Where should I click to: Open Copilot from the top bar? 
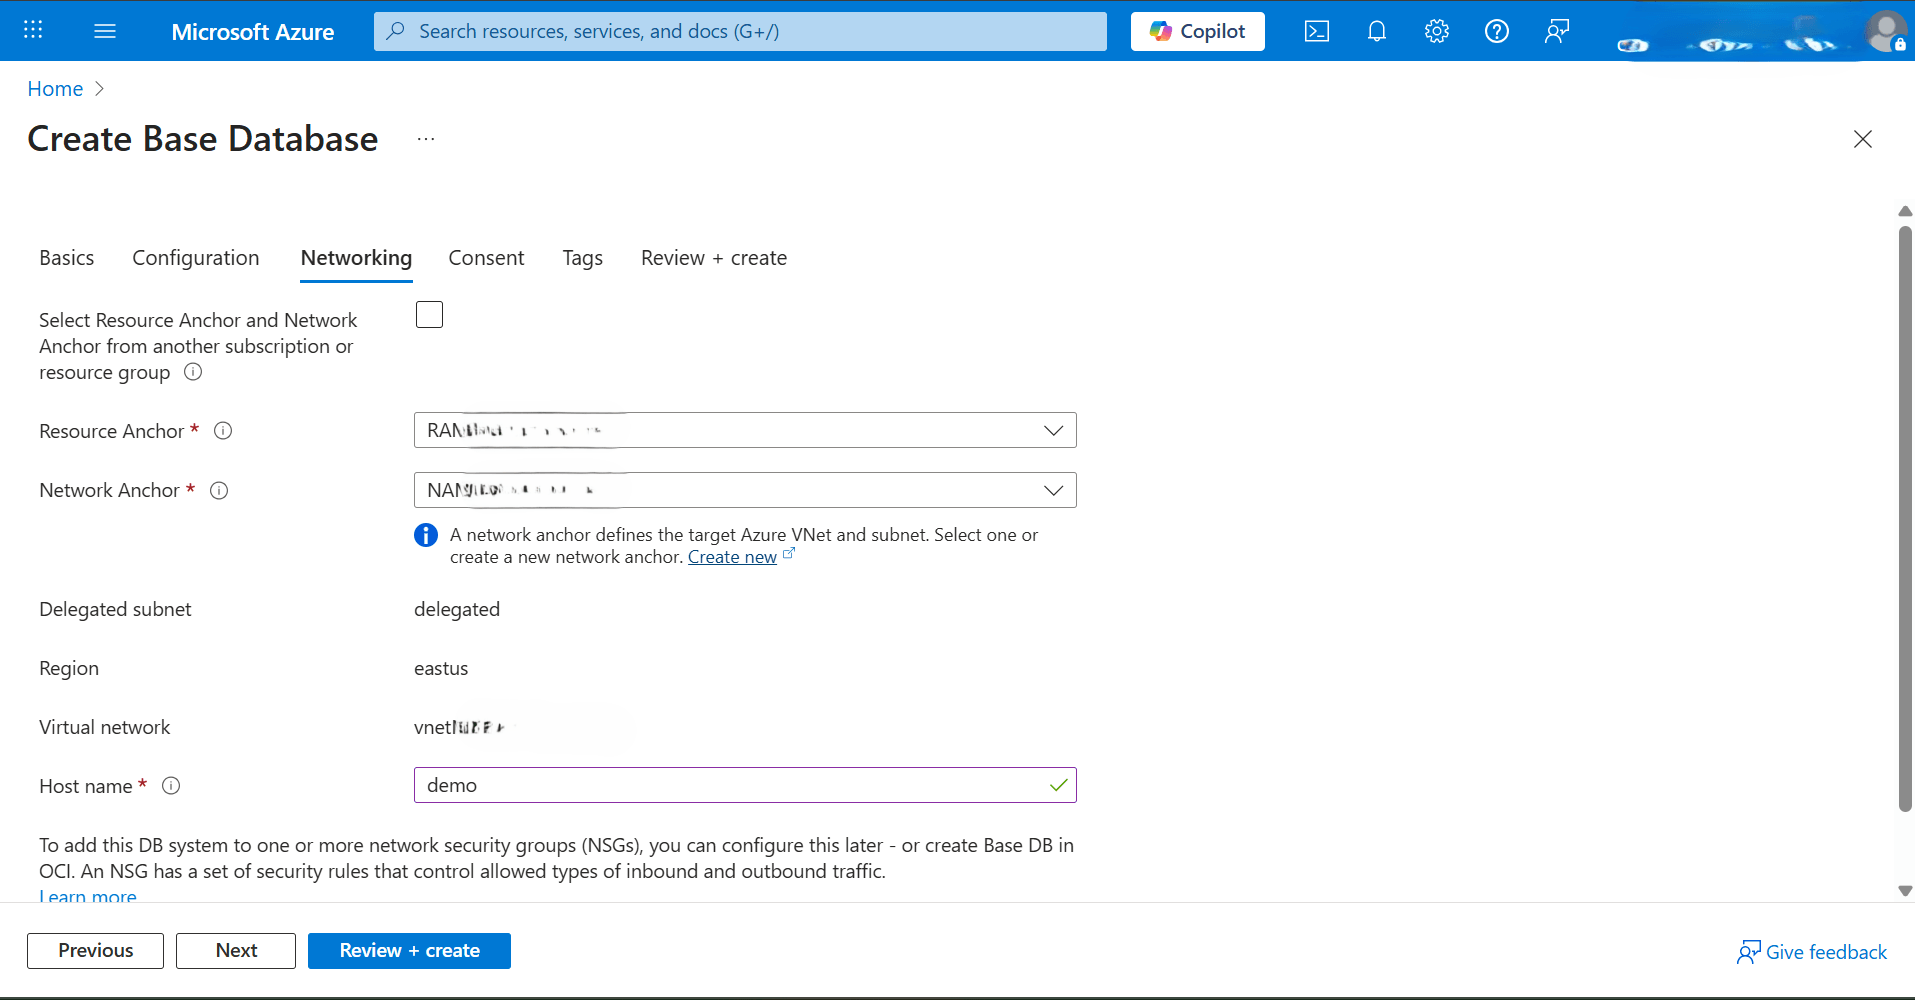point(1197,31)
